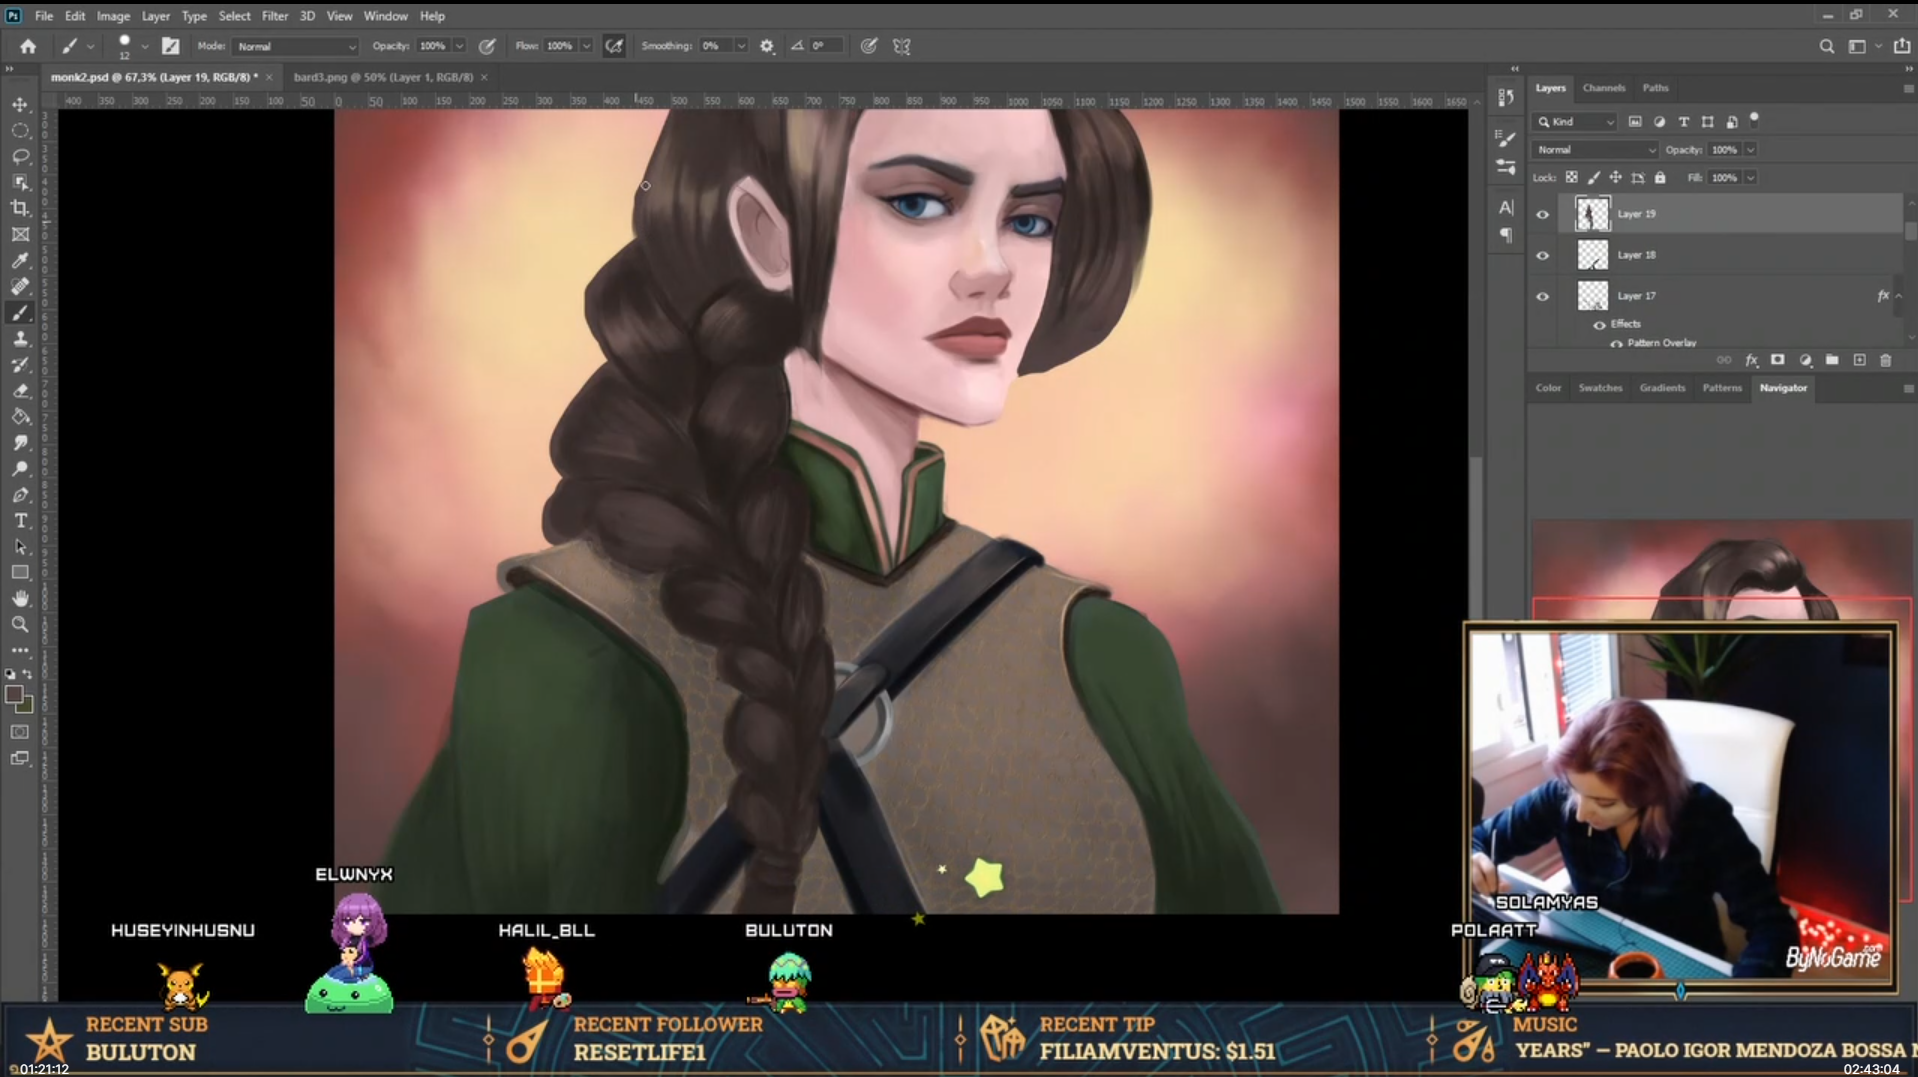This screenshot has width=1918, height=1077.
Task: Add a layer style with fx button
Action: 1751,360
